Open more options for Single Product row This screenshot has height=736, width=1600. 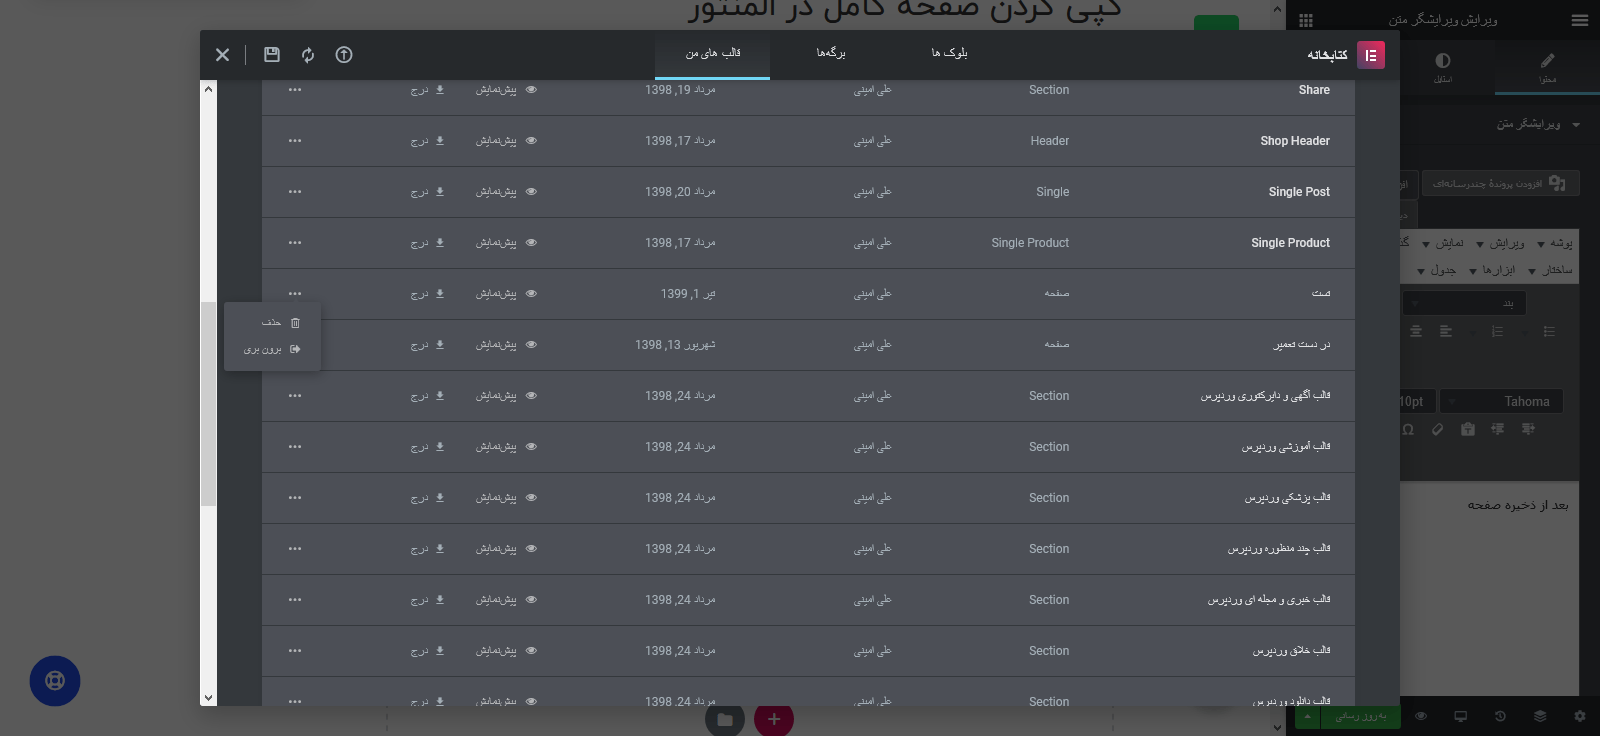(x=295, y=243)
